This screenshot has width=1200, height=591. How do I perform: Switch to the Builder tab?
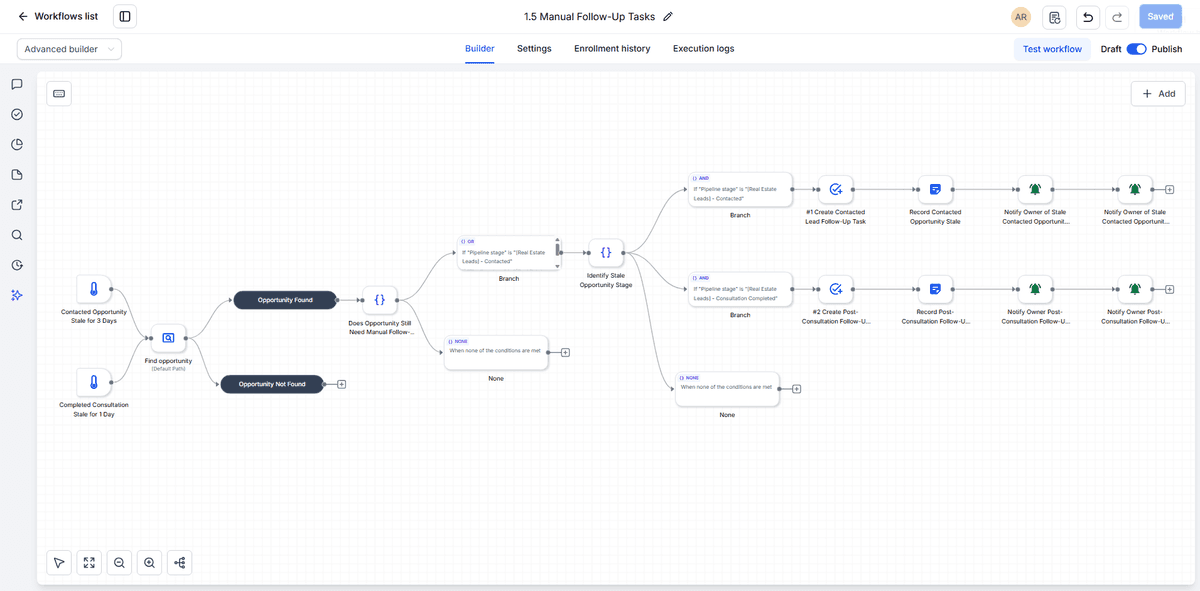click(x=480, y=49)
